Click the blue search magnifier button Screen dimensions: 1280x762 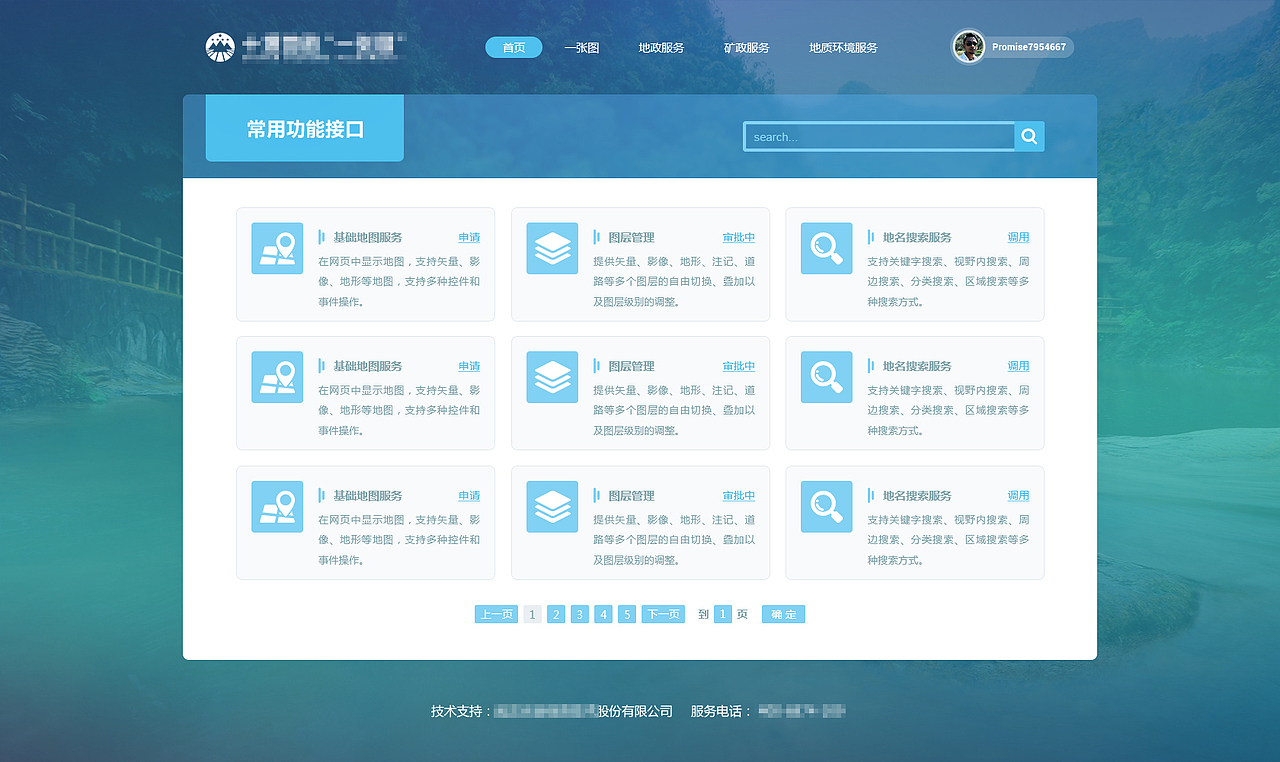pos(1029,136)
